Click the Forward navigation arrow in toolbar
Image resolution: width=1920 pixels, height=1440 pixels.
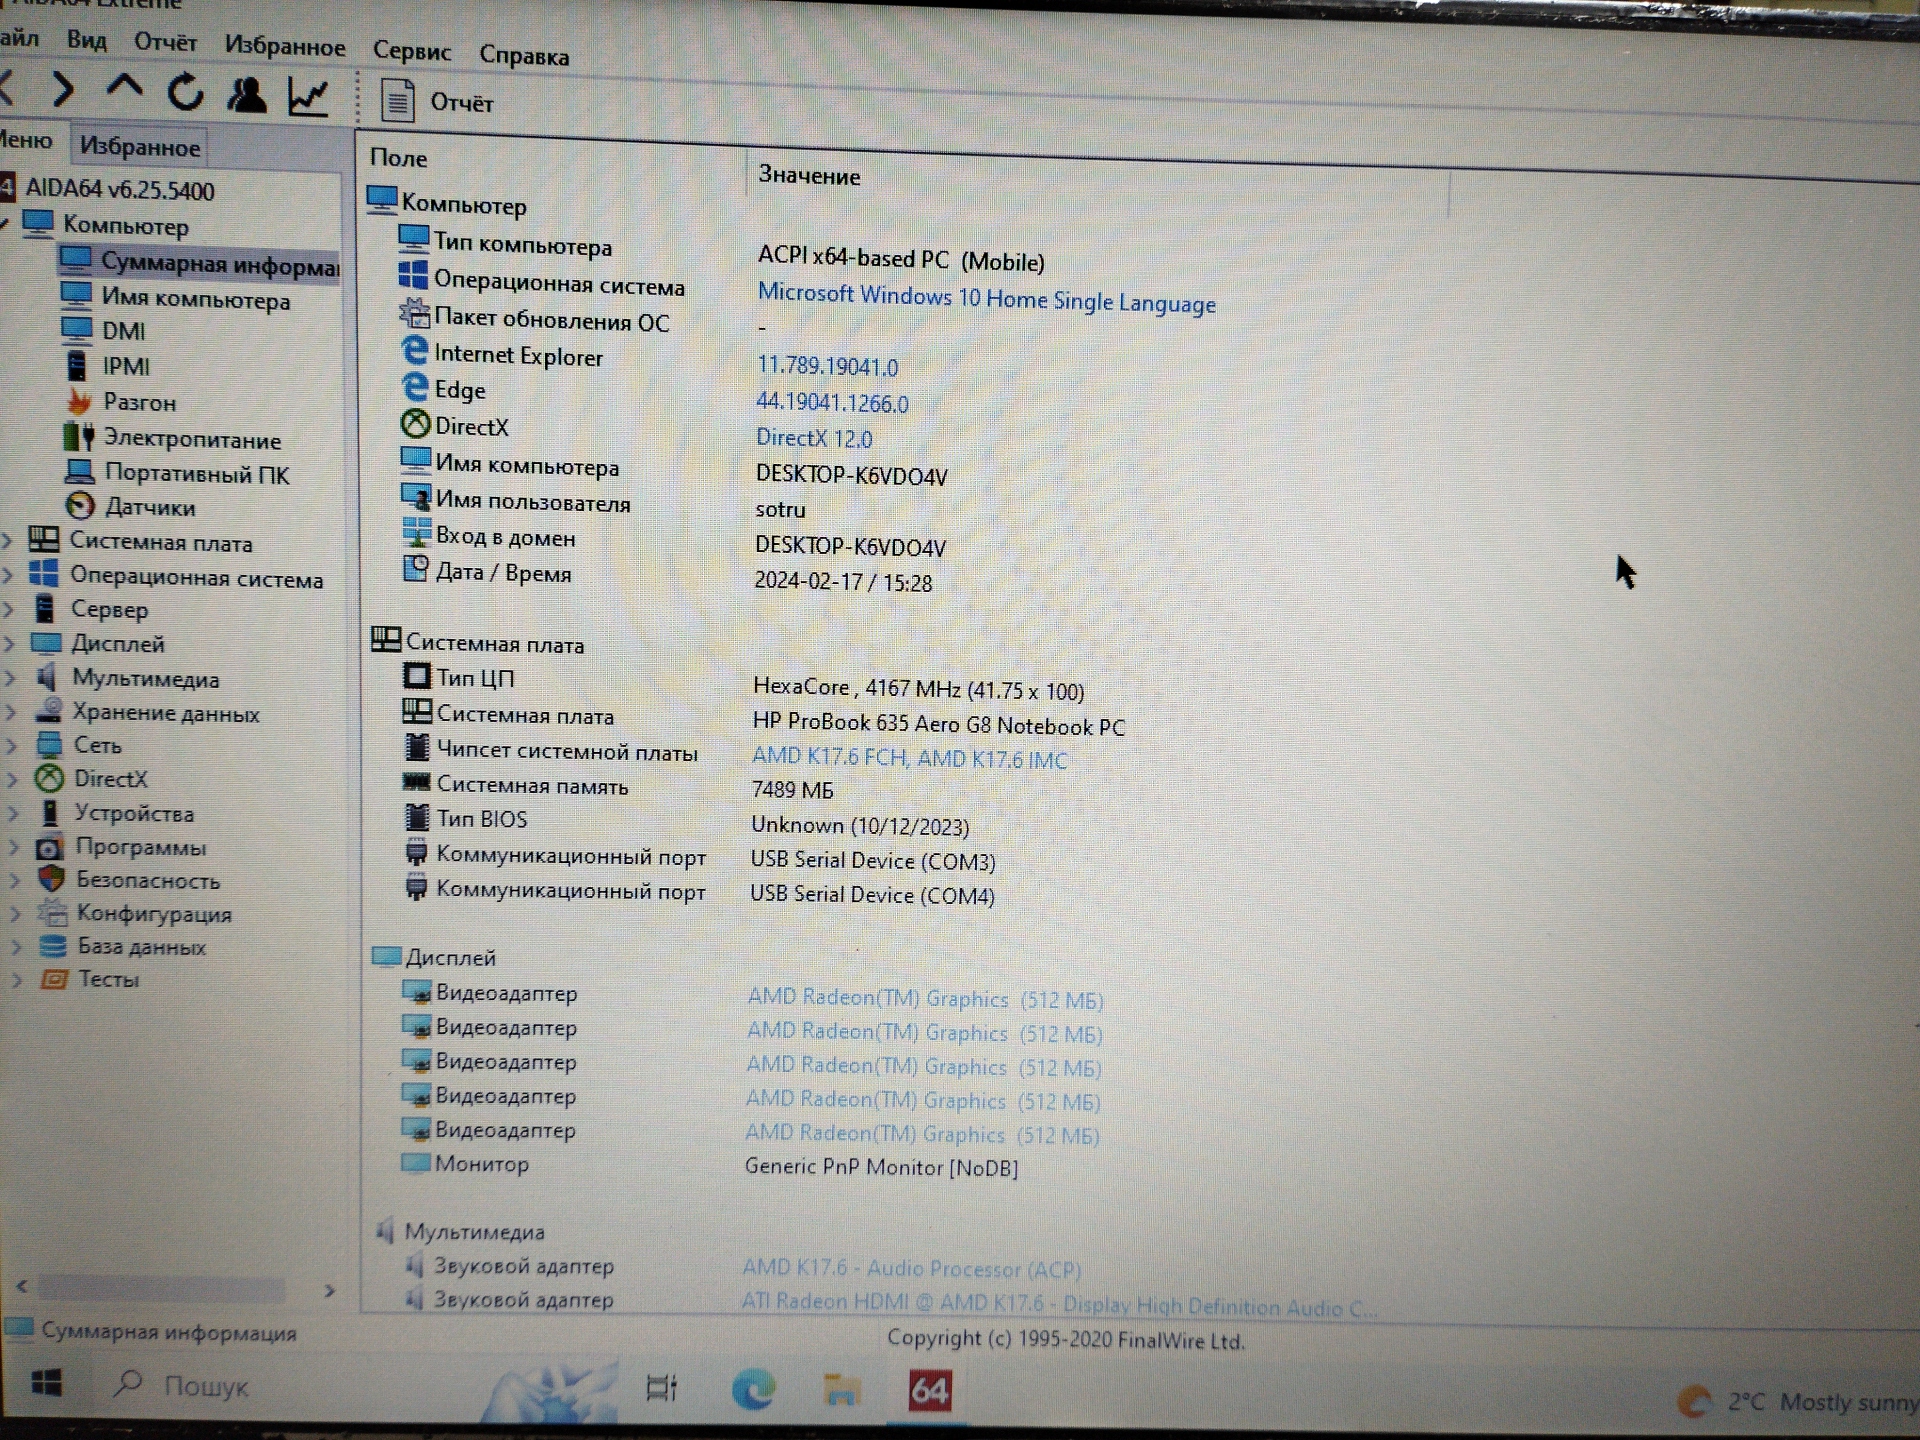(x=63, y=90)
